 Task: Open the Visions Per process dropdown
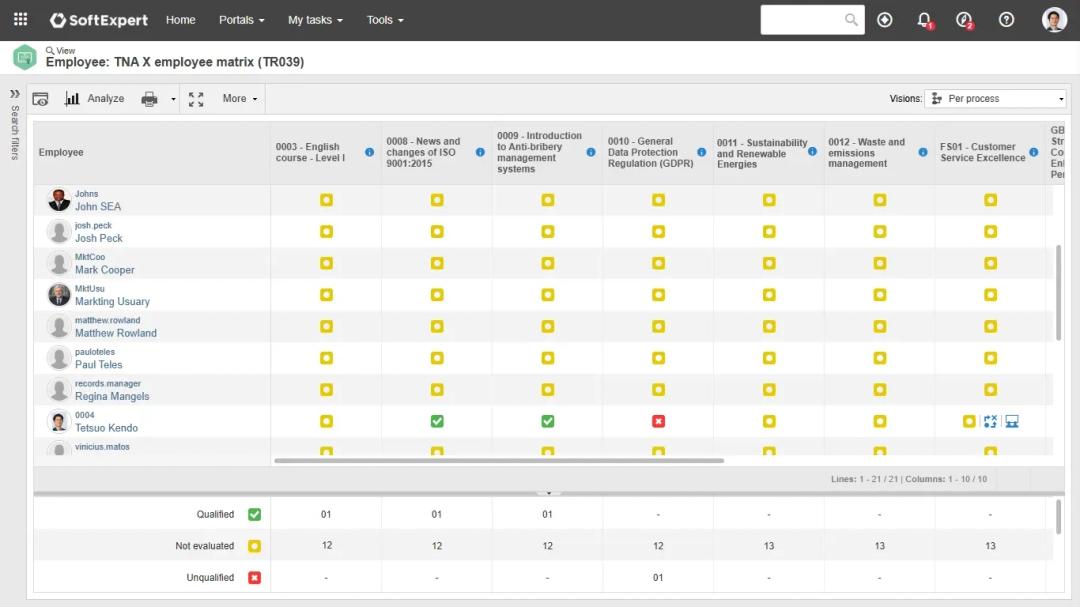pos(995,99)
